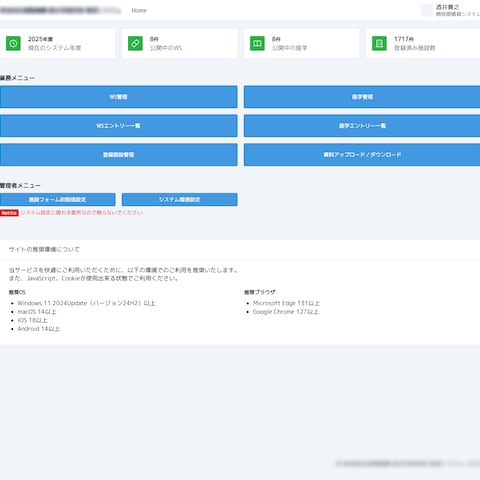Open the WS管理 button
This screenshot has width=480, height=480.
[x=119, y=97]
